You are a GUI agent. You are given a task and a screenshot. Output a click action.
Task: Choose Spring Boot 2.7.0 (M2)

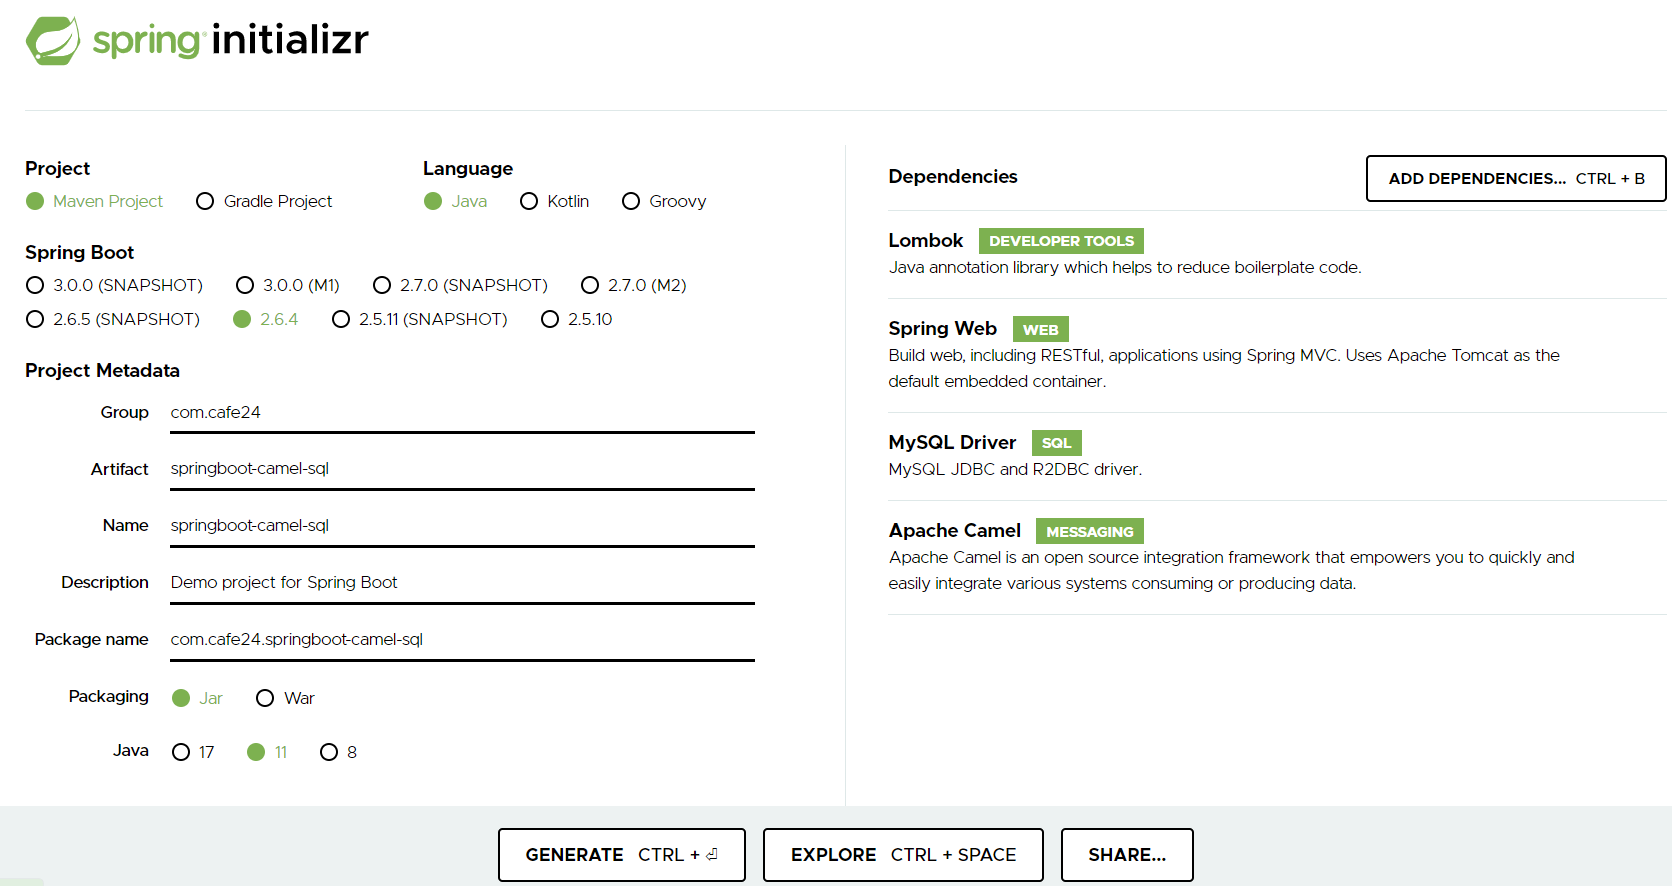click(x=633, y=285)
